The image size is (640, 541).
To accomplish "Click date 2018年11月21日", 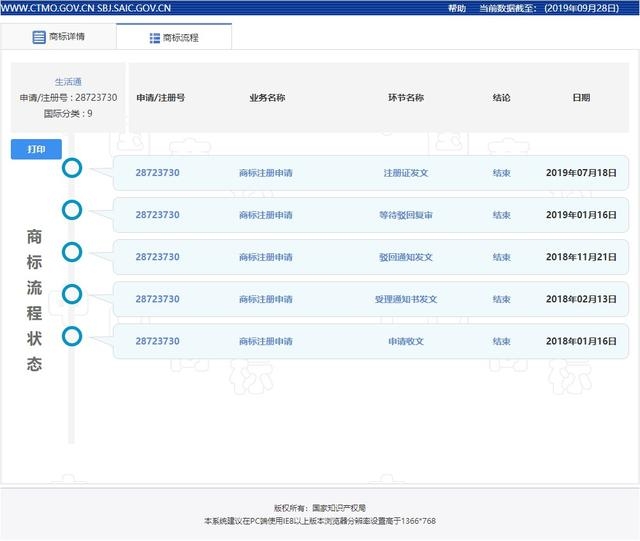I will click(x=581, y=257).
